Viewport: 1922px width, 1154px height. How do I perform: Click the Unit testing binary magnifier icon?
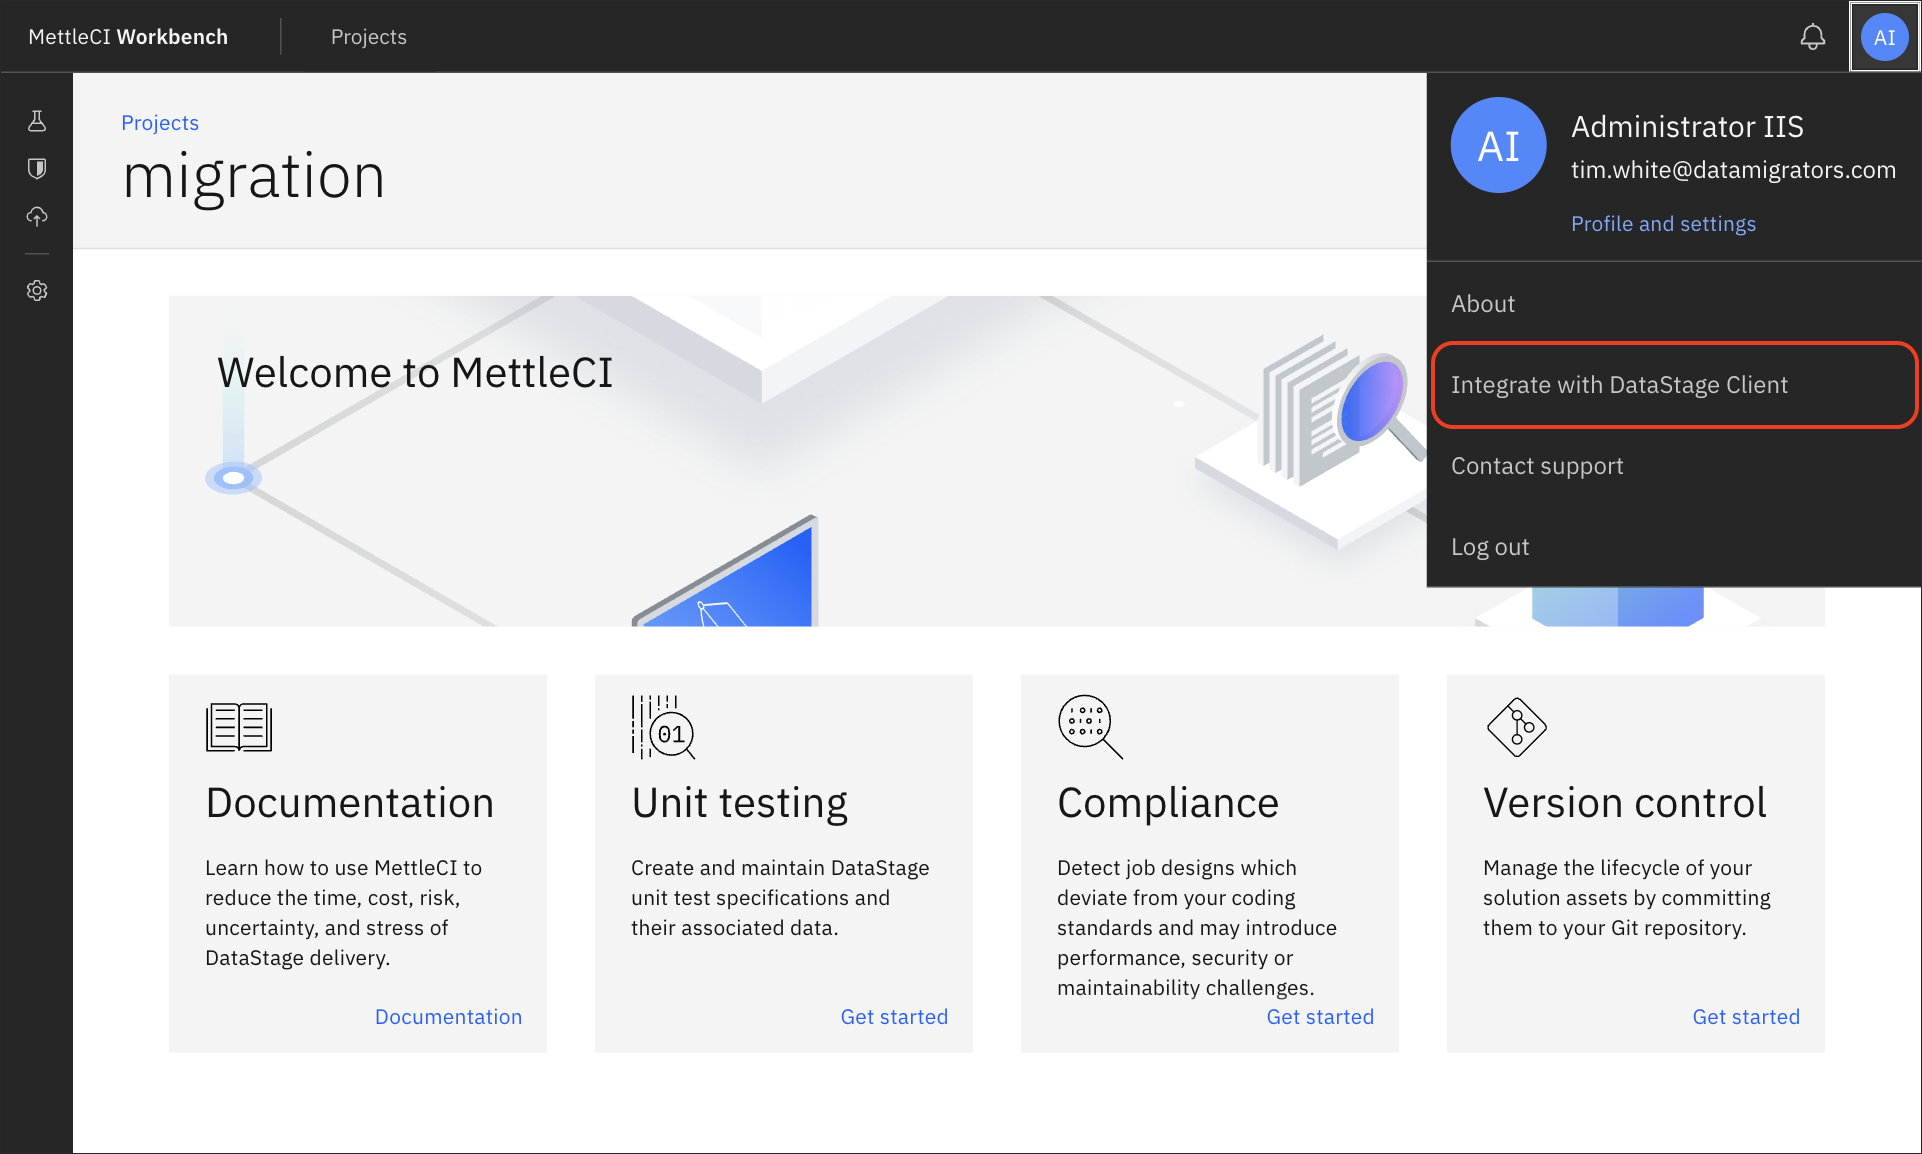pyautogui.click(x=662, y=727)
